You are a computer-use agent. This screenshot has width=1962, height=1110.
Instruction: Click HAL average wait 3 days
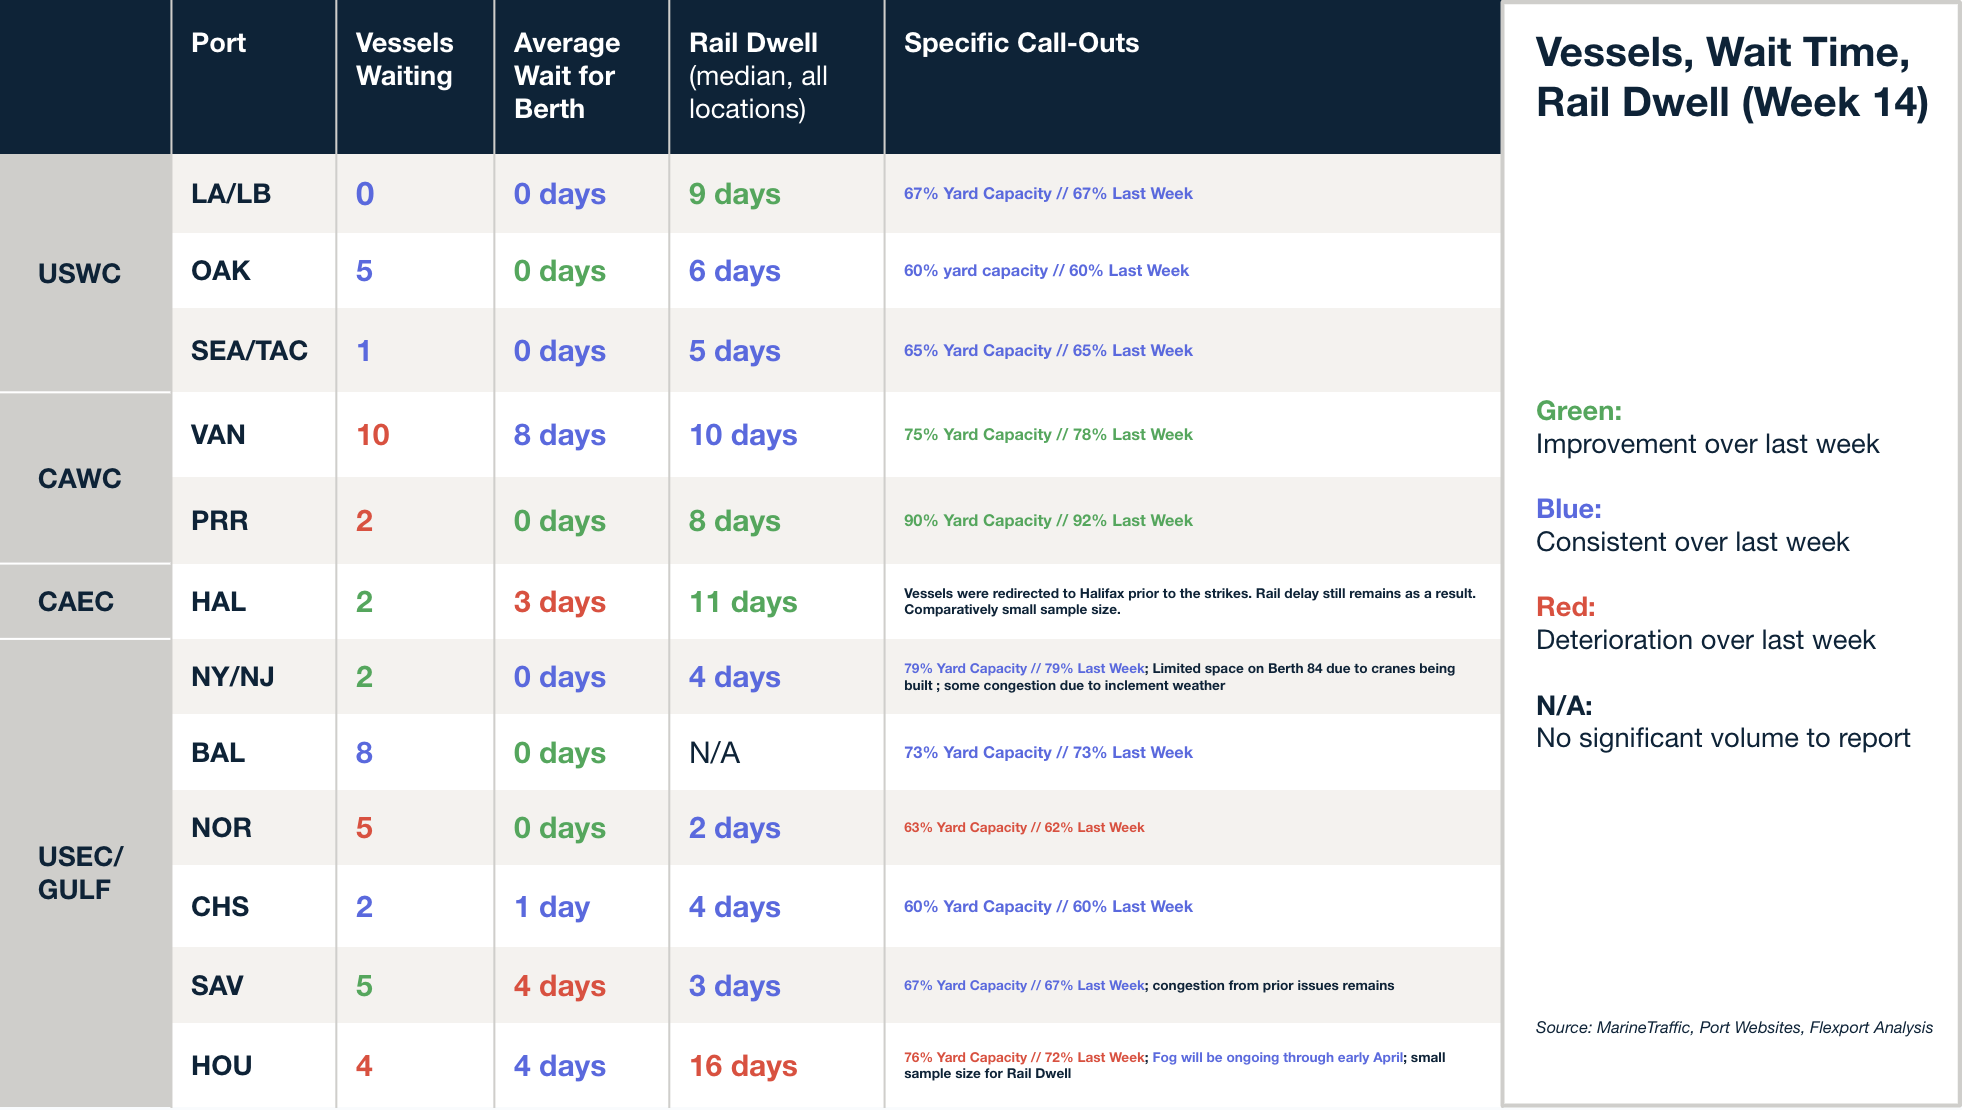point(559,602)
